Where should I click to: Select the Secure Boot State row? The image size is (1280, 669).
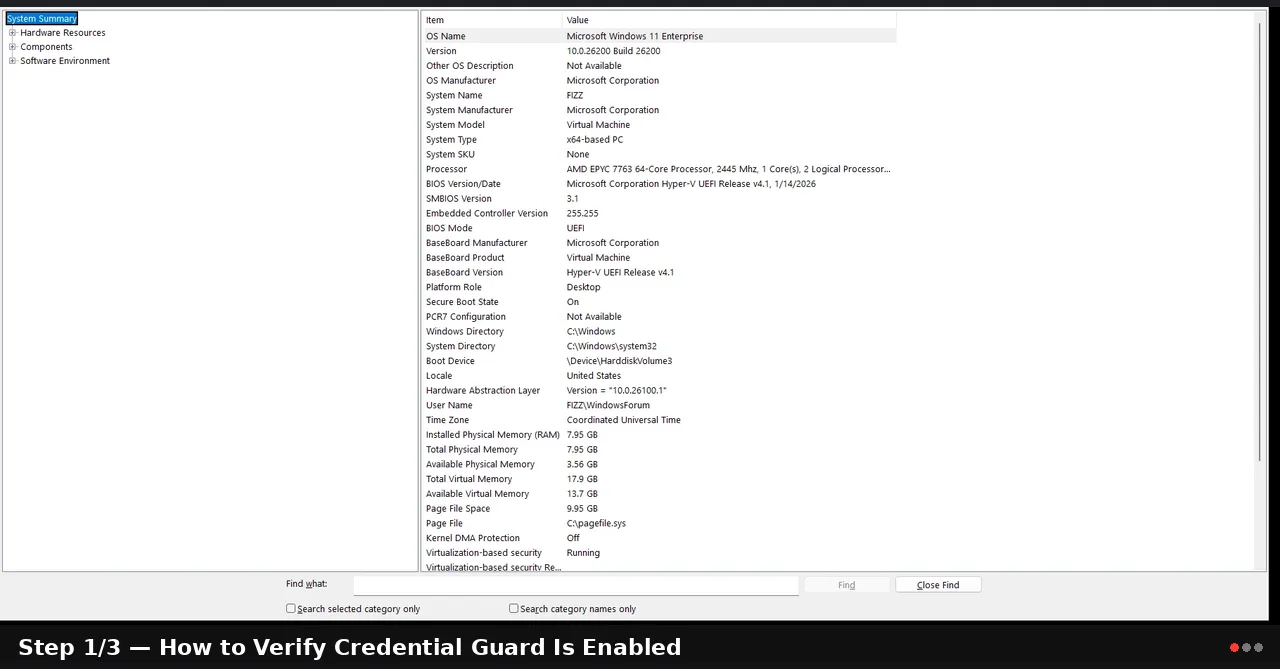[x=659, y=302]
